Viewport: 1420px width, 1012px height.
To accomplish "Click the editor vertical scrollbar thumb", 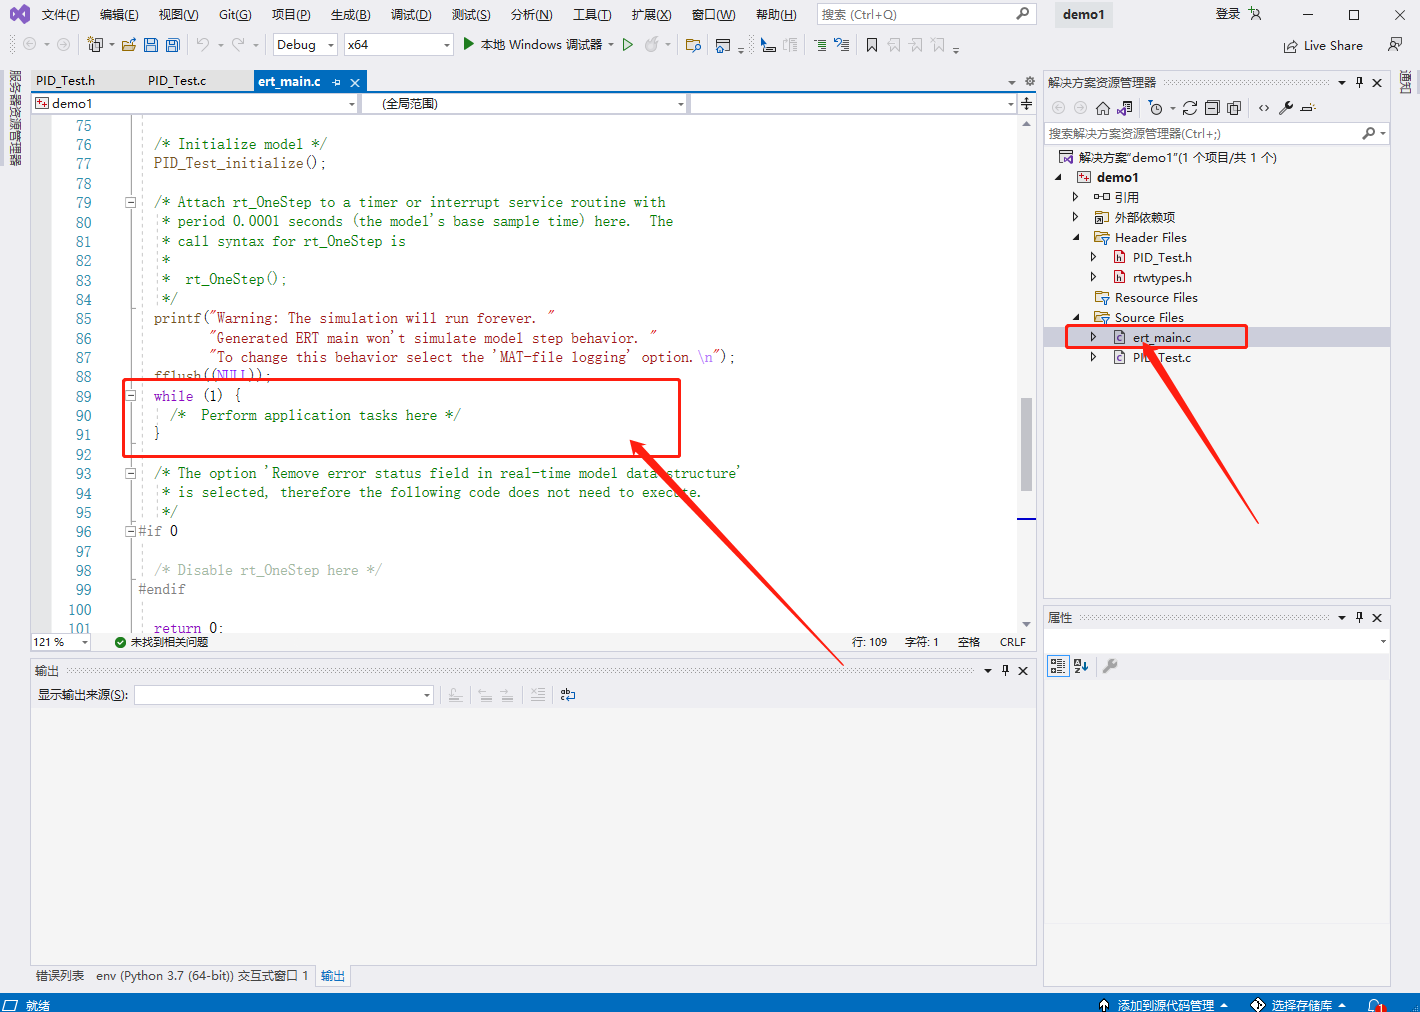I will point(1026,444).
